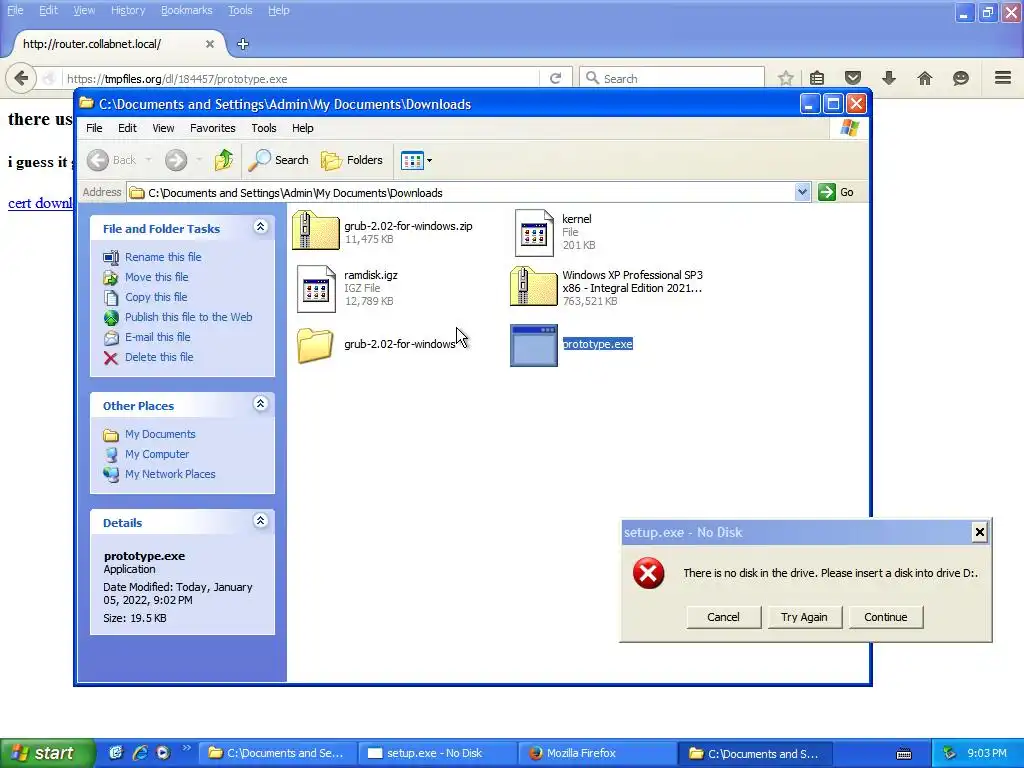Toggle the Folders pane in Explorer

[x=352, y=160]
